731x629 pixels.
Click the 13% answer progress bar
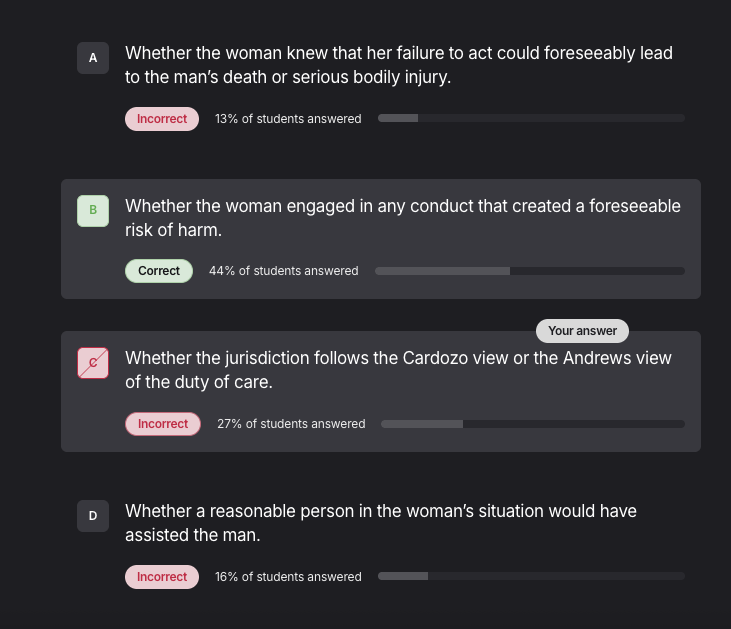pyautogui.click(x=531, y=119)
